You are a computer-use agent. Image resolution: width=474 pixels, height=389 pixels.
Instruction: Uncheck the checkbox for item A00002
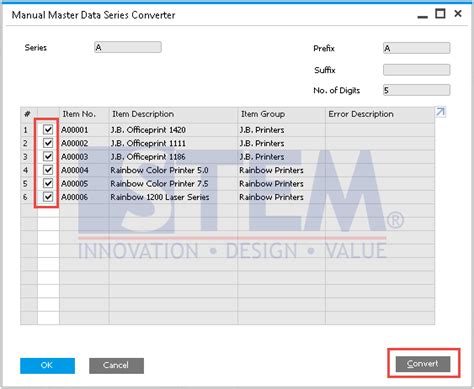pyautogui.click(x=48, y=143)
